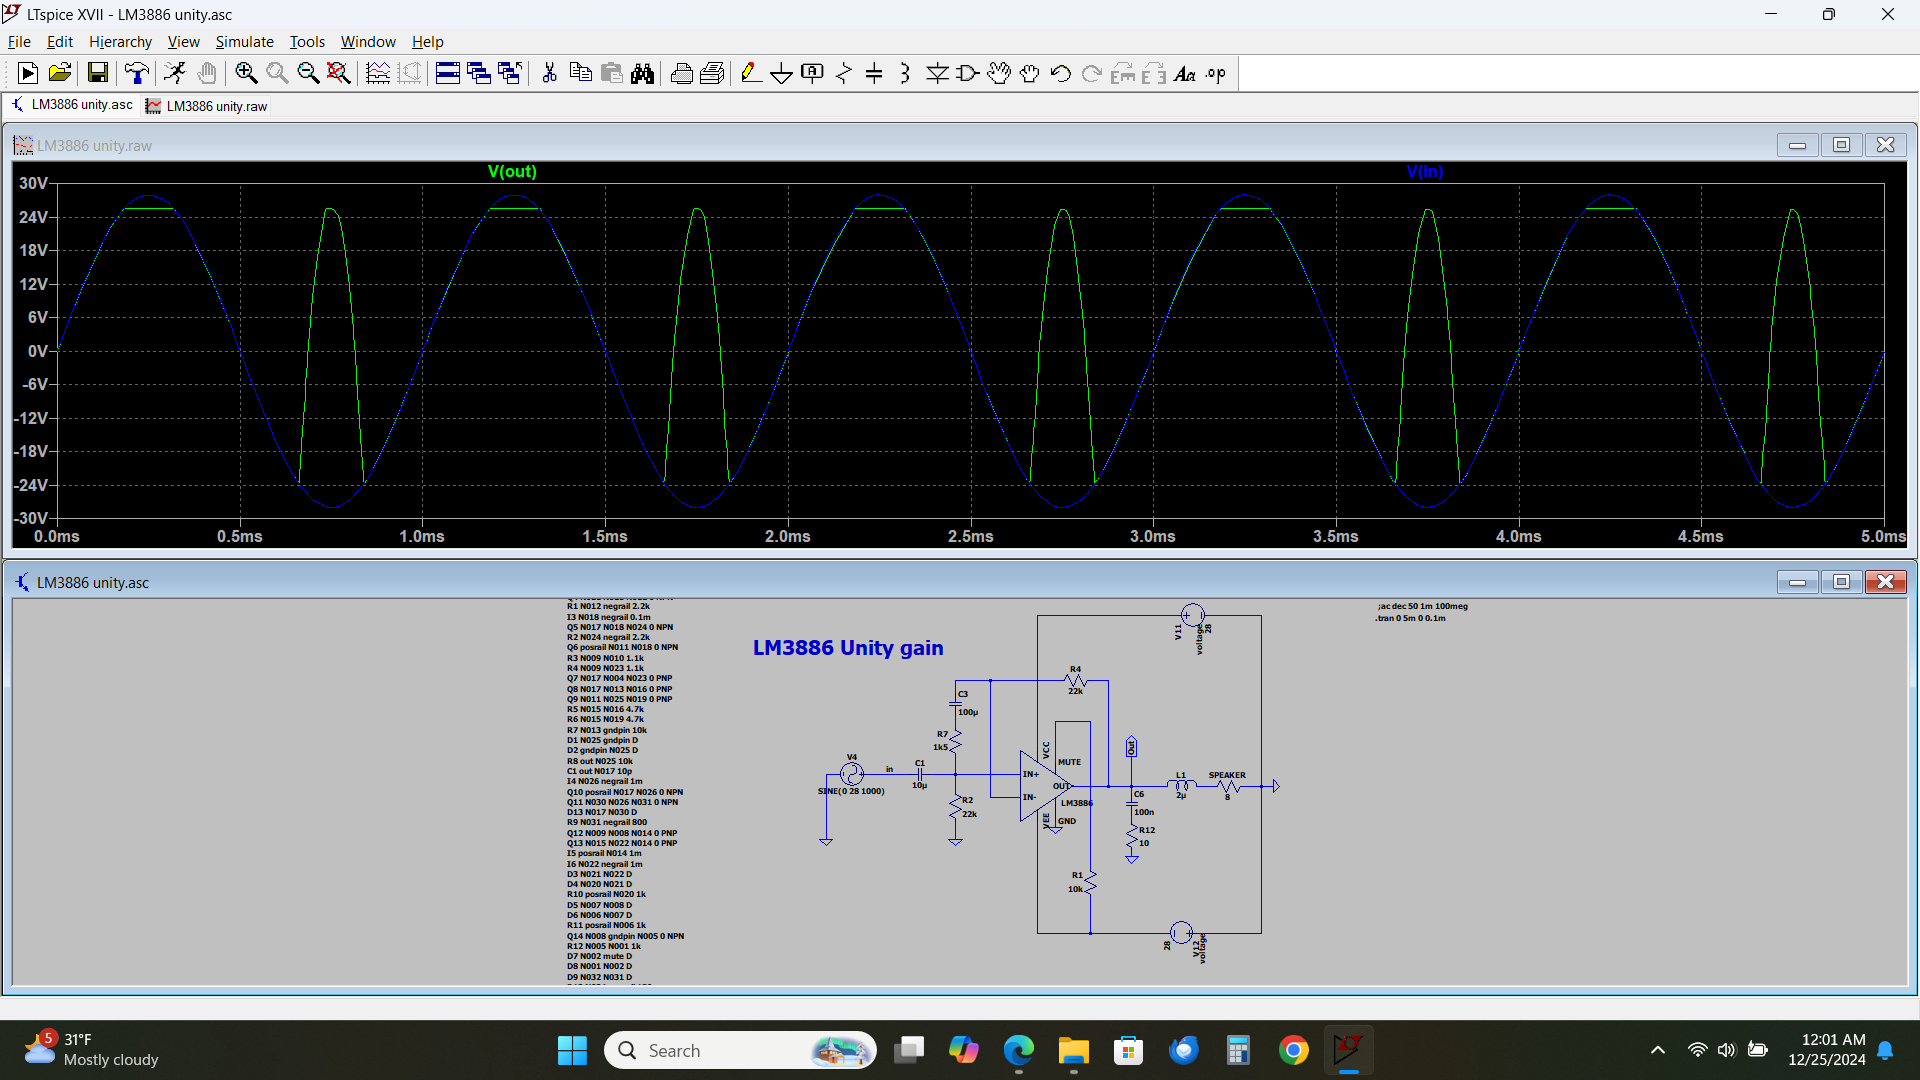Cut selection with scissors icon
The width and height of the screenshot is (1920, 1080).
tap(549, 73)
